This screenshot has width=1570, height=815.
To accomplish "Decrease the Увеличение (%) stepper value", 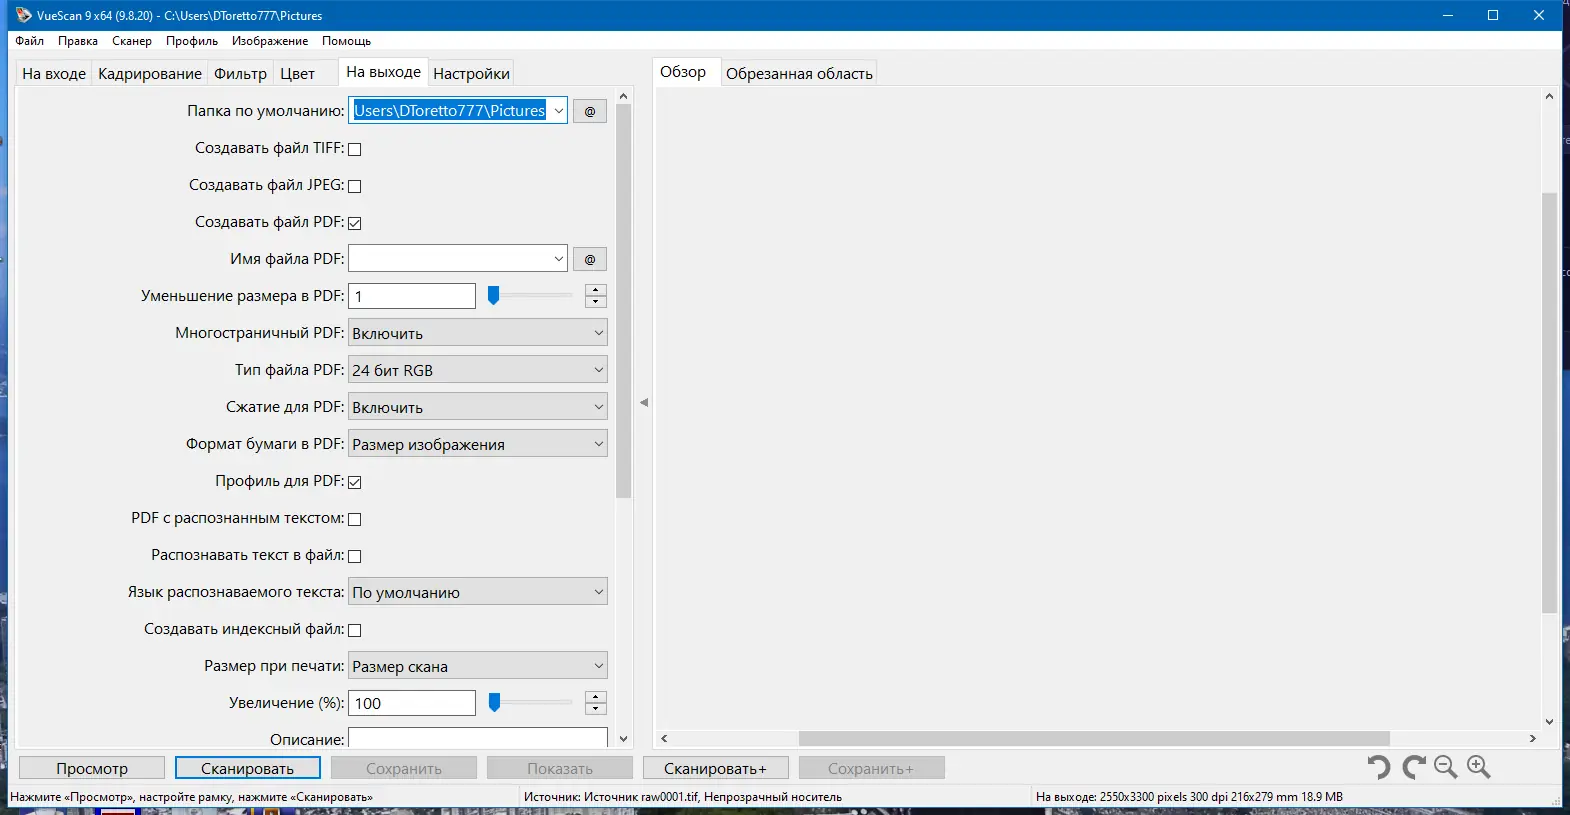I will (x=596, y=709).
